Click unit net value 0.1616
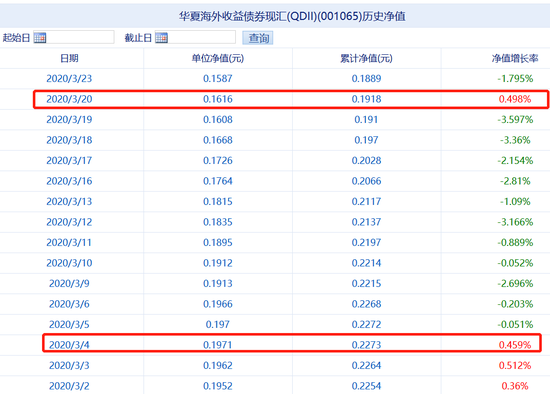The width and height of the screenshot is (550, 394). [218, 99]
